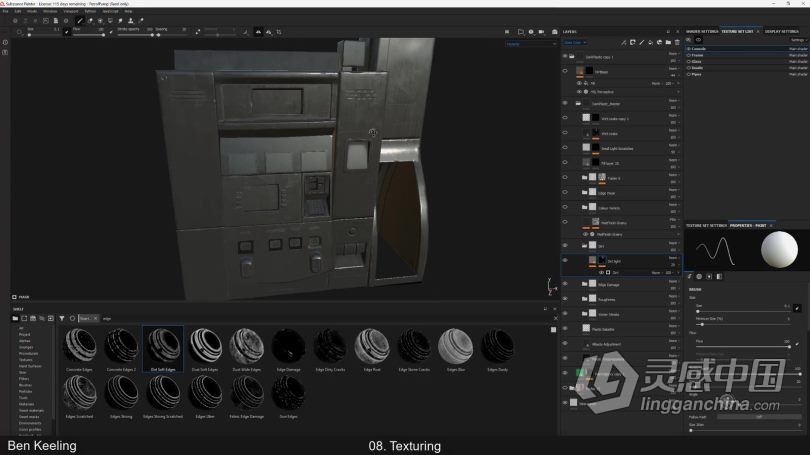Image resolution: width=810 pixels, height=455 pixels.
Task: Hide the Dirt light layer
Action: click(x=565, y=260)
